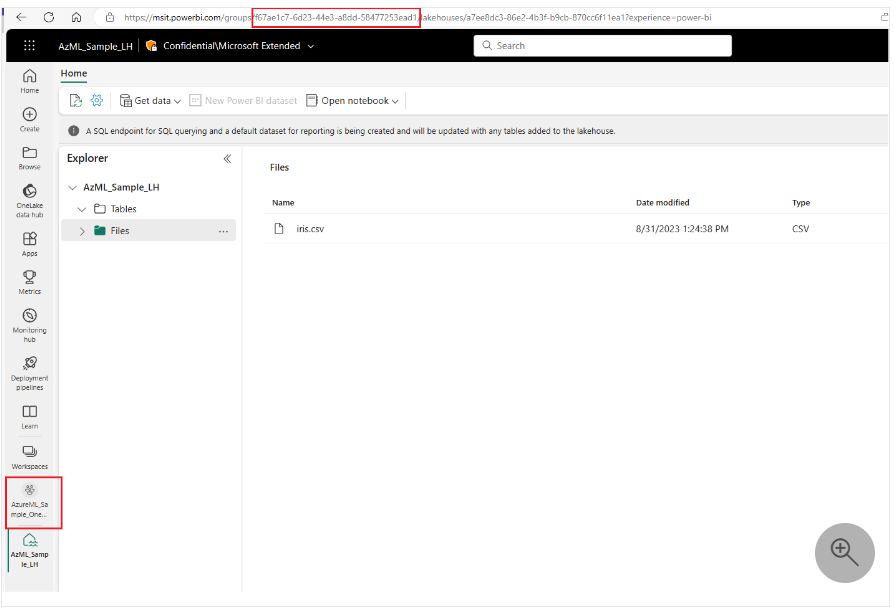Click the iris.csv file icon

[x=279, y=229]
